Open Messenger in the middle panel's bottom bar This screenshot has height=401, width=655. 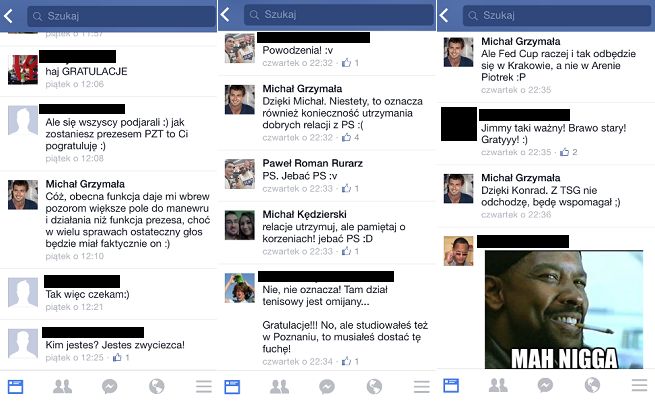tap(327, 386)
